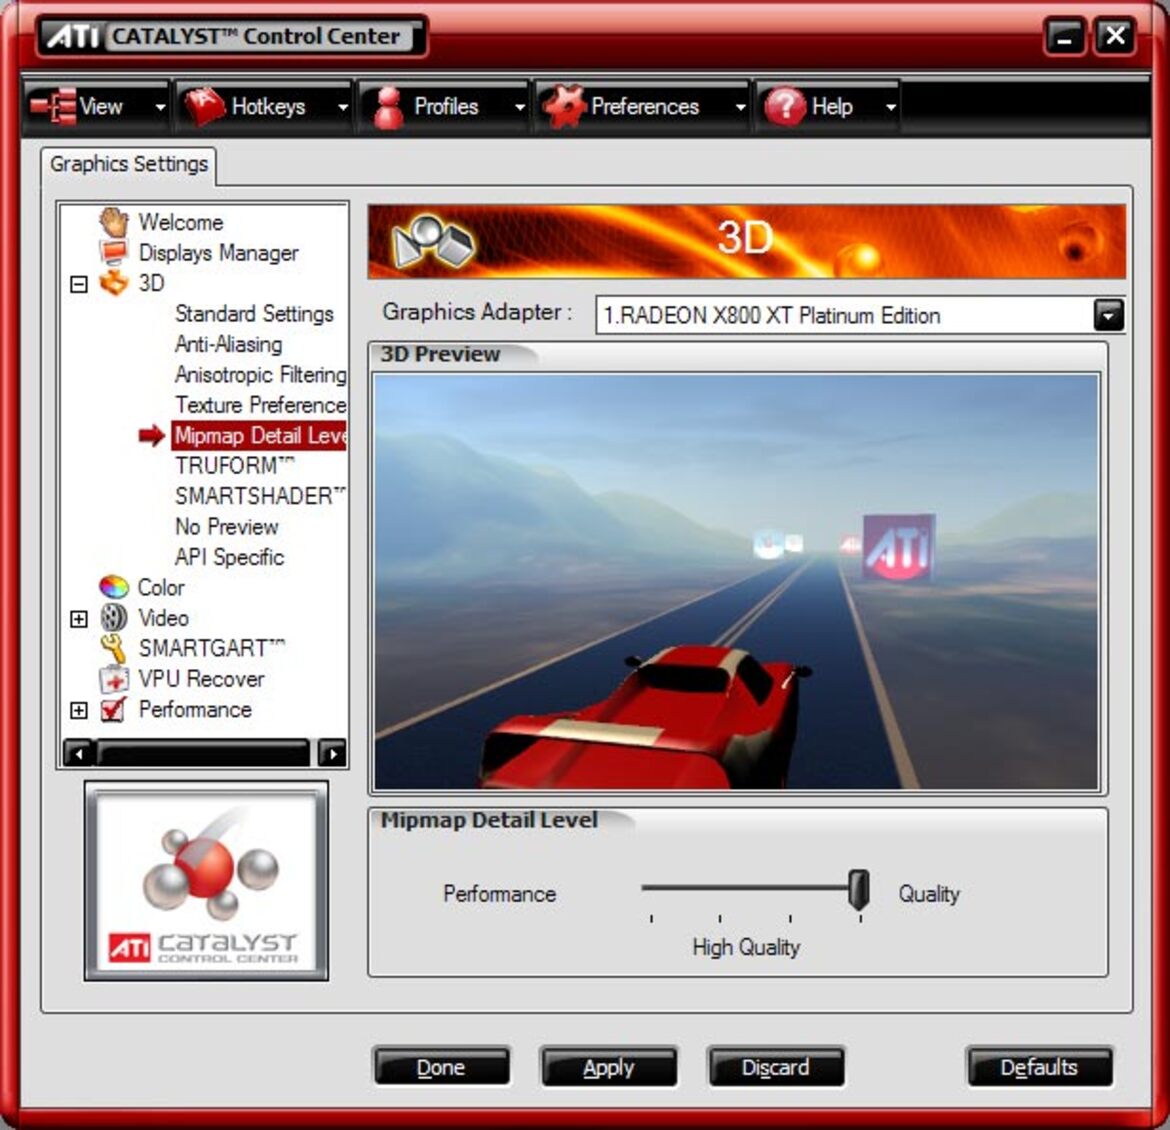Click the Discard button
The width and height of the screenshot is (1170, 1130).
pos(775,1067)
